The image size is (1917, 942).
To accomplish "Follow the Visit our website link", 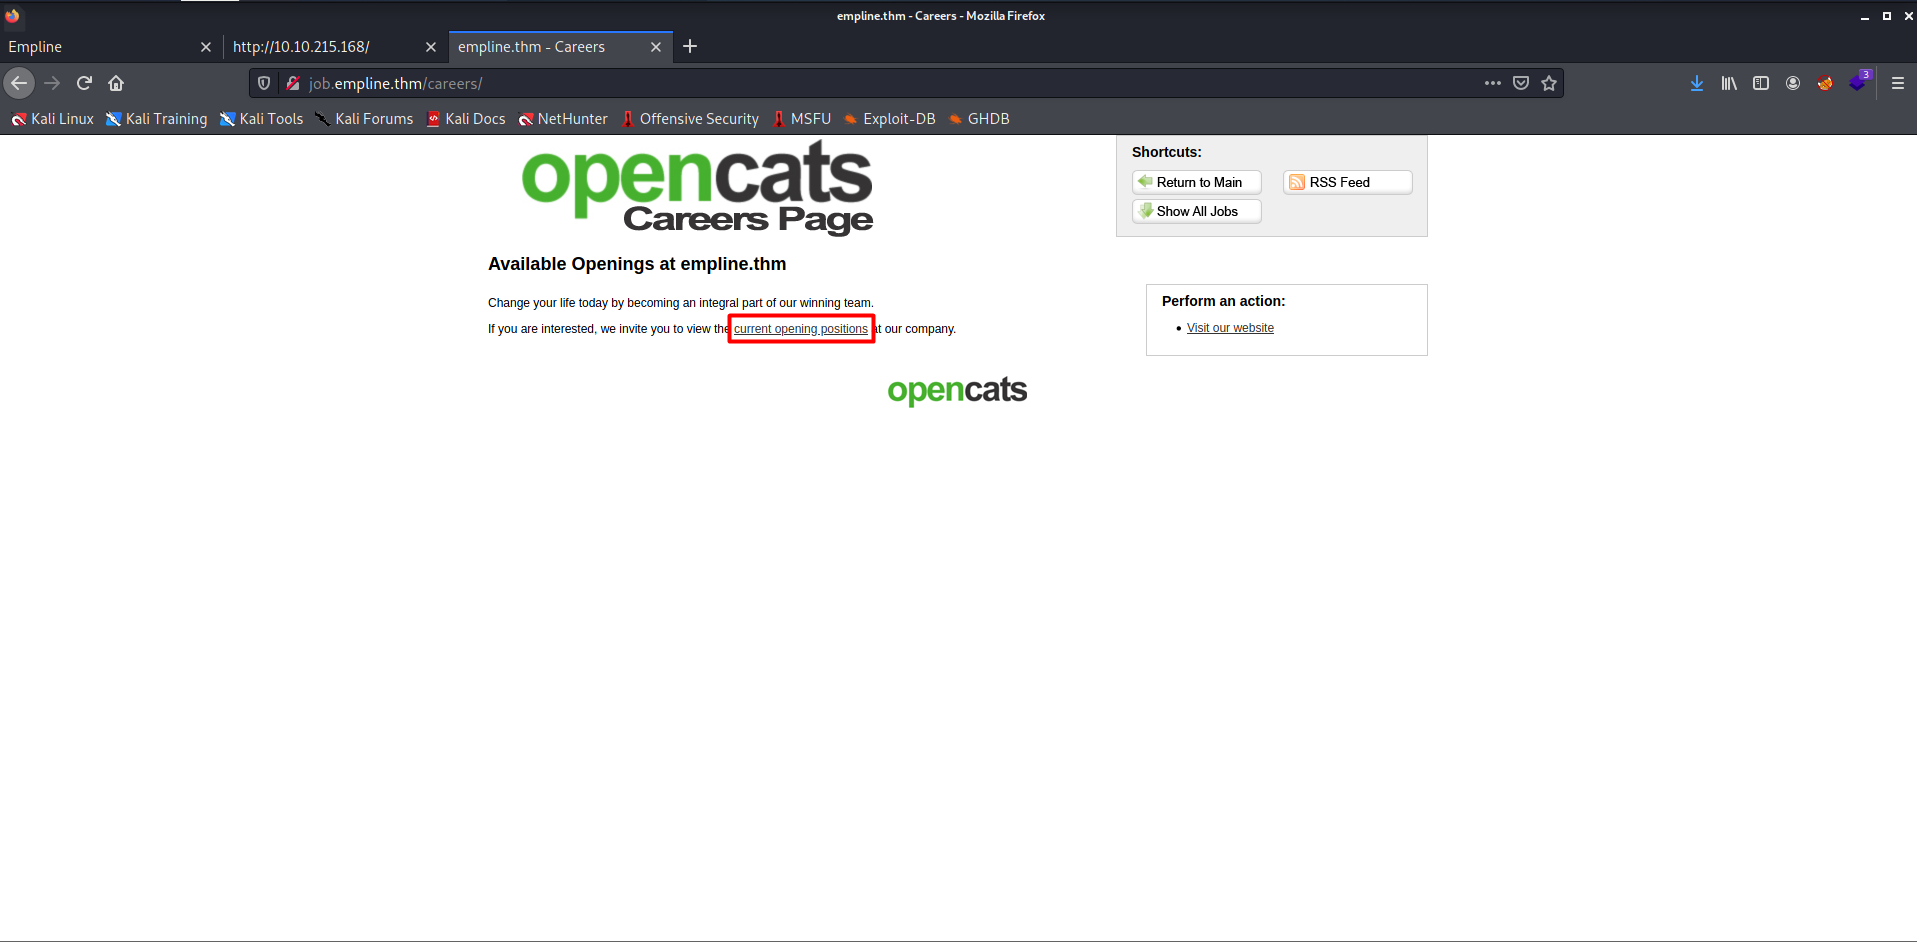I will tap(1230, 328).
